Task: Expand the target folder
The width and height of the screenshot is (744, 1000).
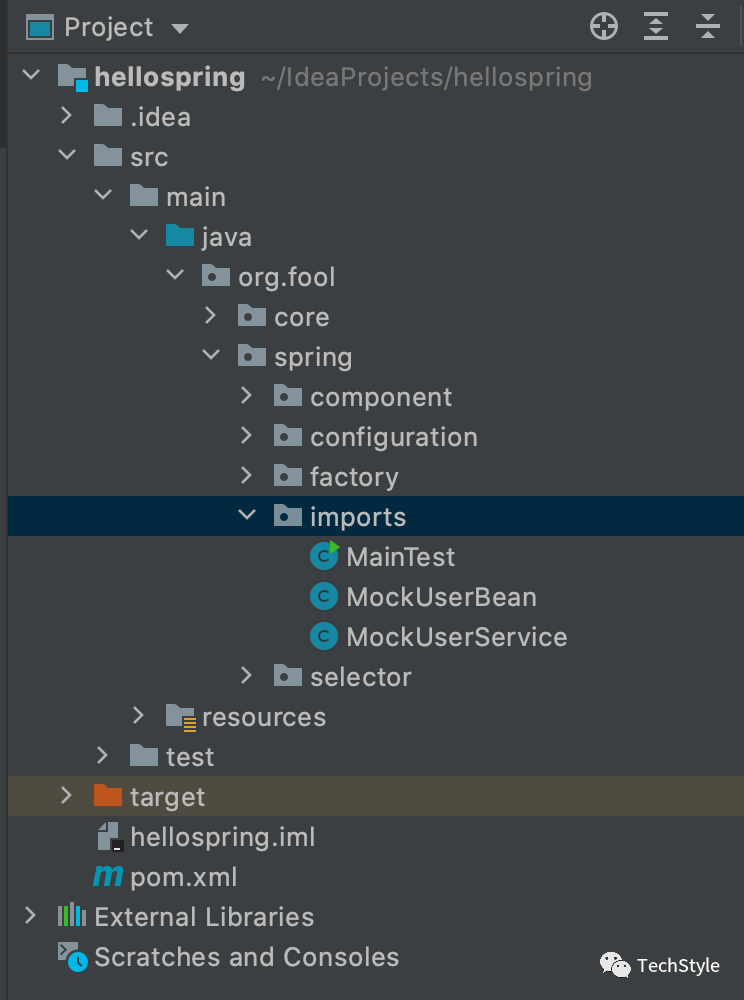Action: click(x=66, y=796)
